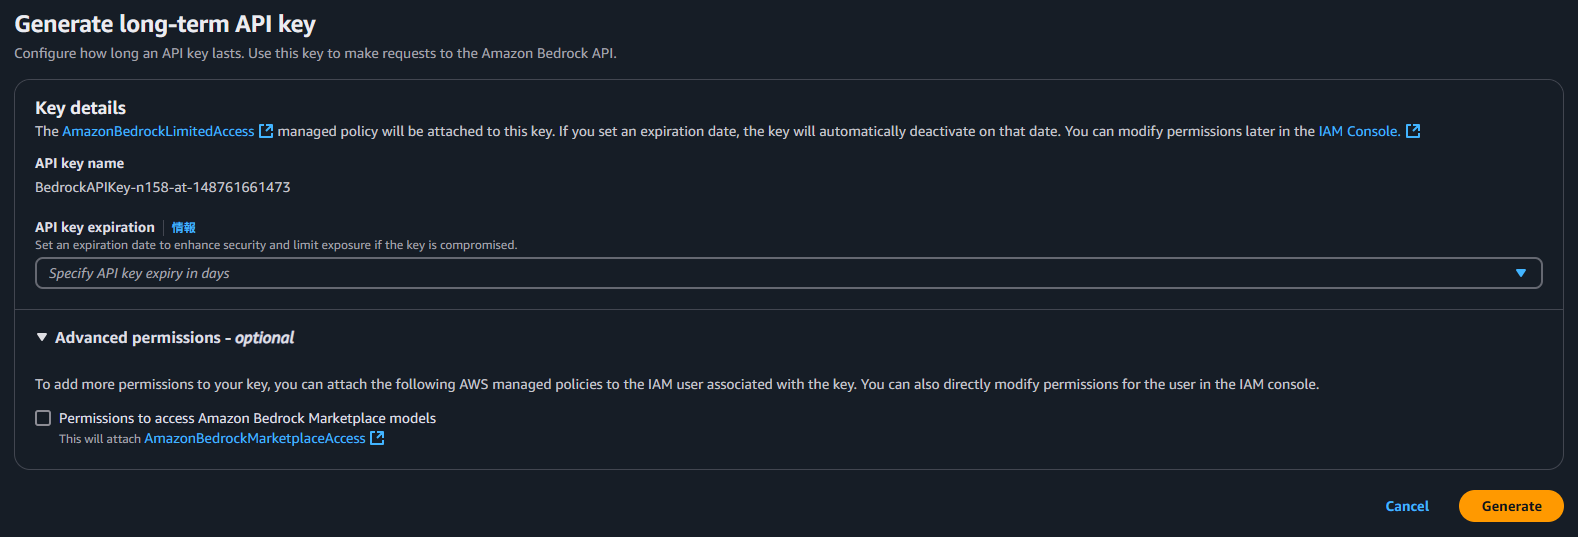Click the Cancel button

(x=1407, y=506)
